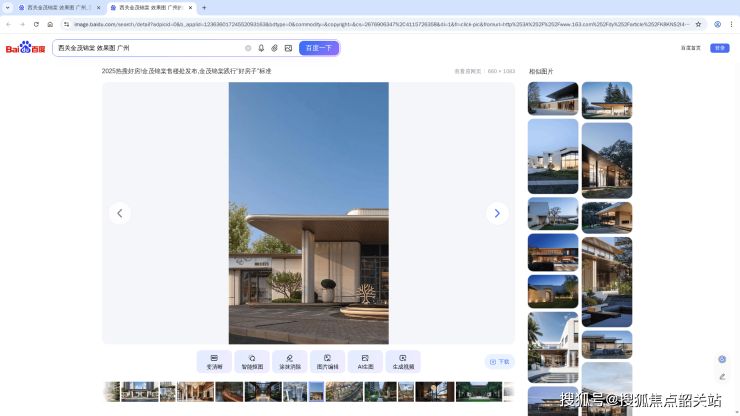Open the 百度首页 link
The image size is (740, 416).
pyautogui.click(x=690, y=48)
